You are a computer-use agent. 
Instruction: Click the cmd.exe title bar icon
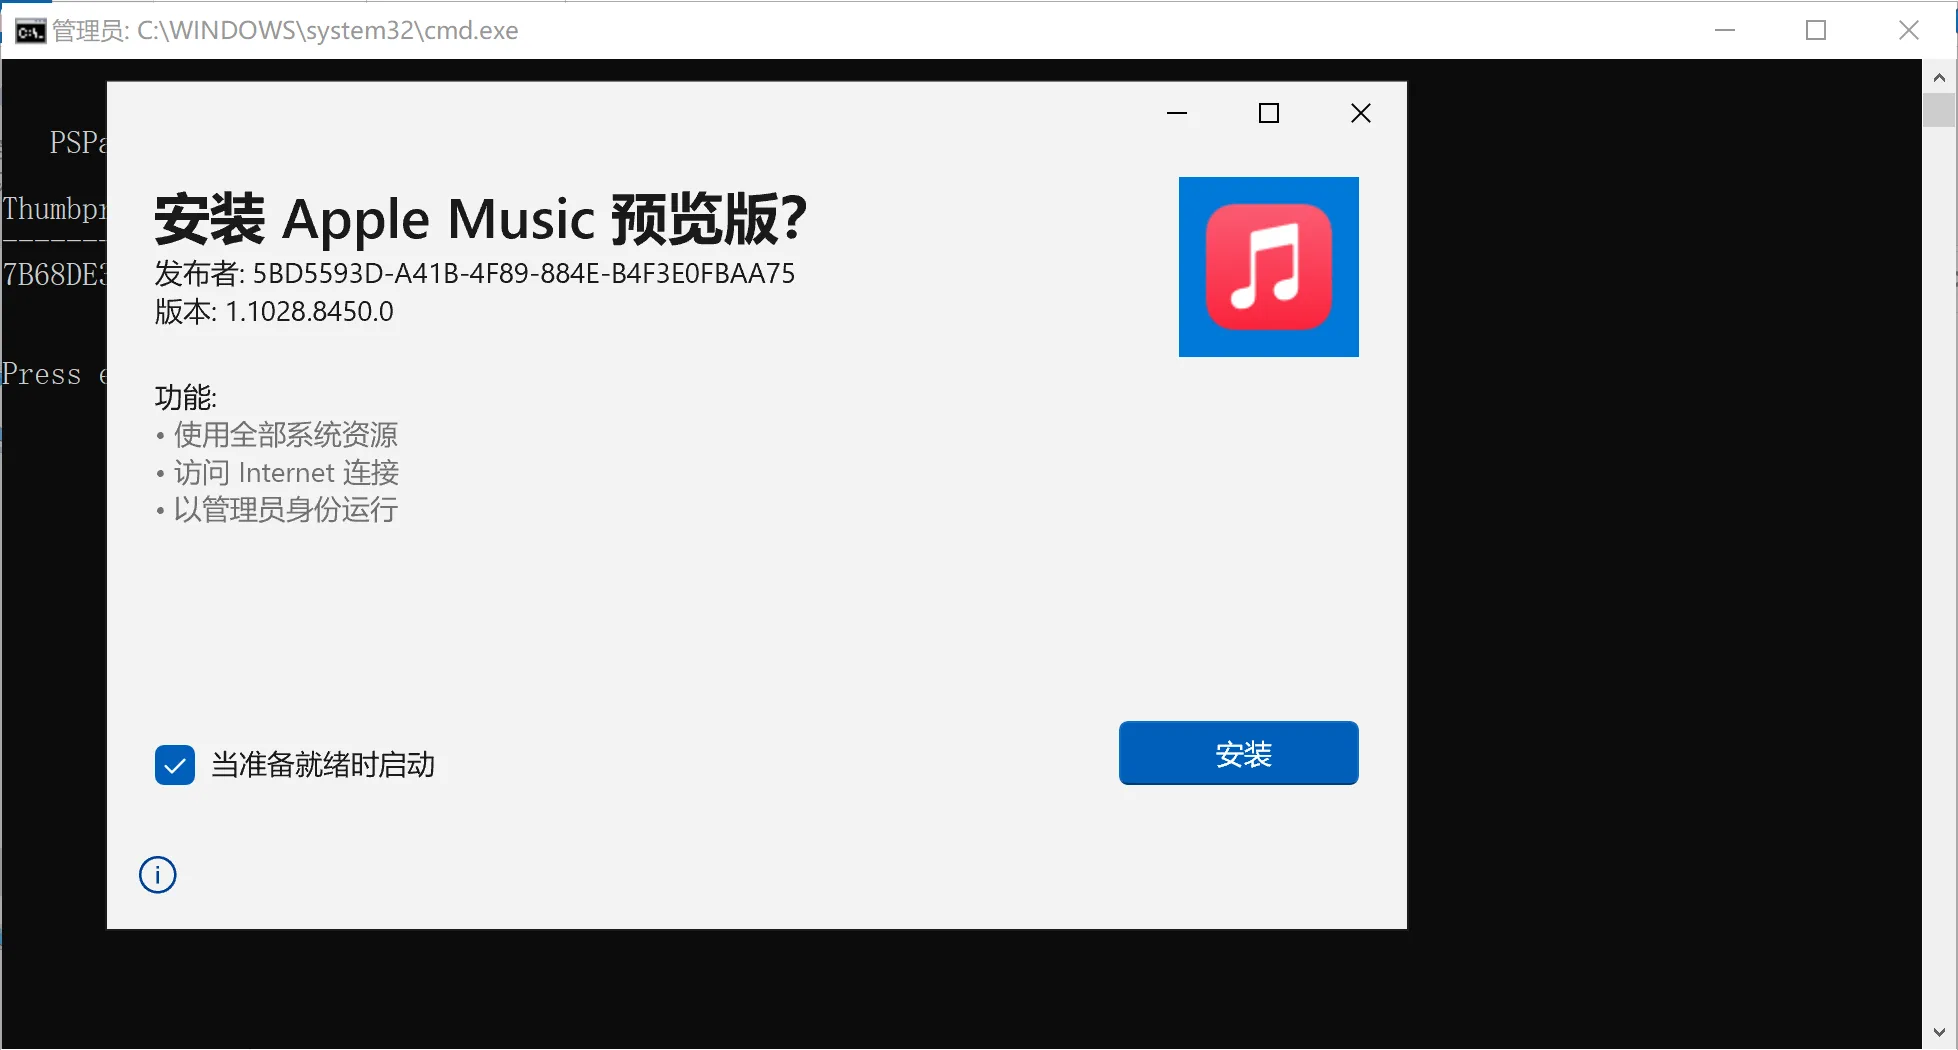tap(30, 31)
